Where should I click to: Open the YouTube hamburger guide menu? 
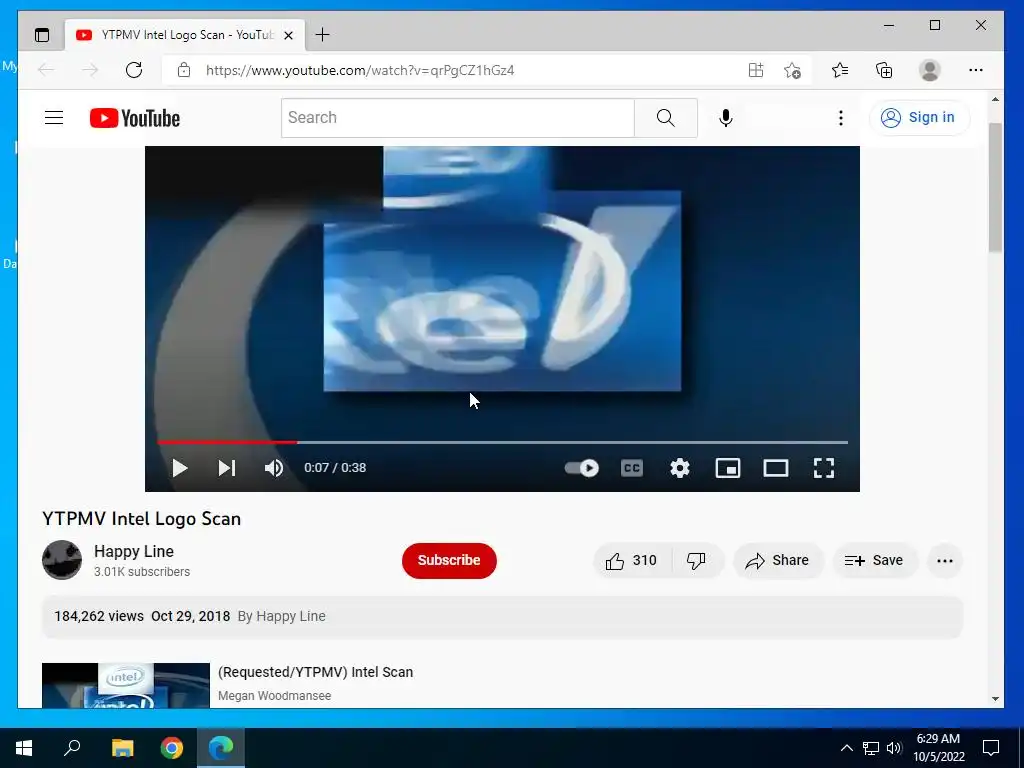[54, 118]
